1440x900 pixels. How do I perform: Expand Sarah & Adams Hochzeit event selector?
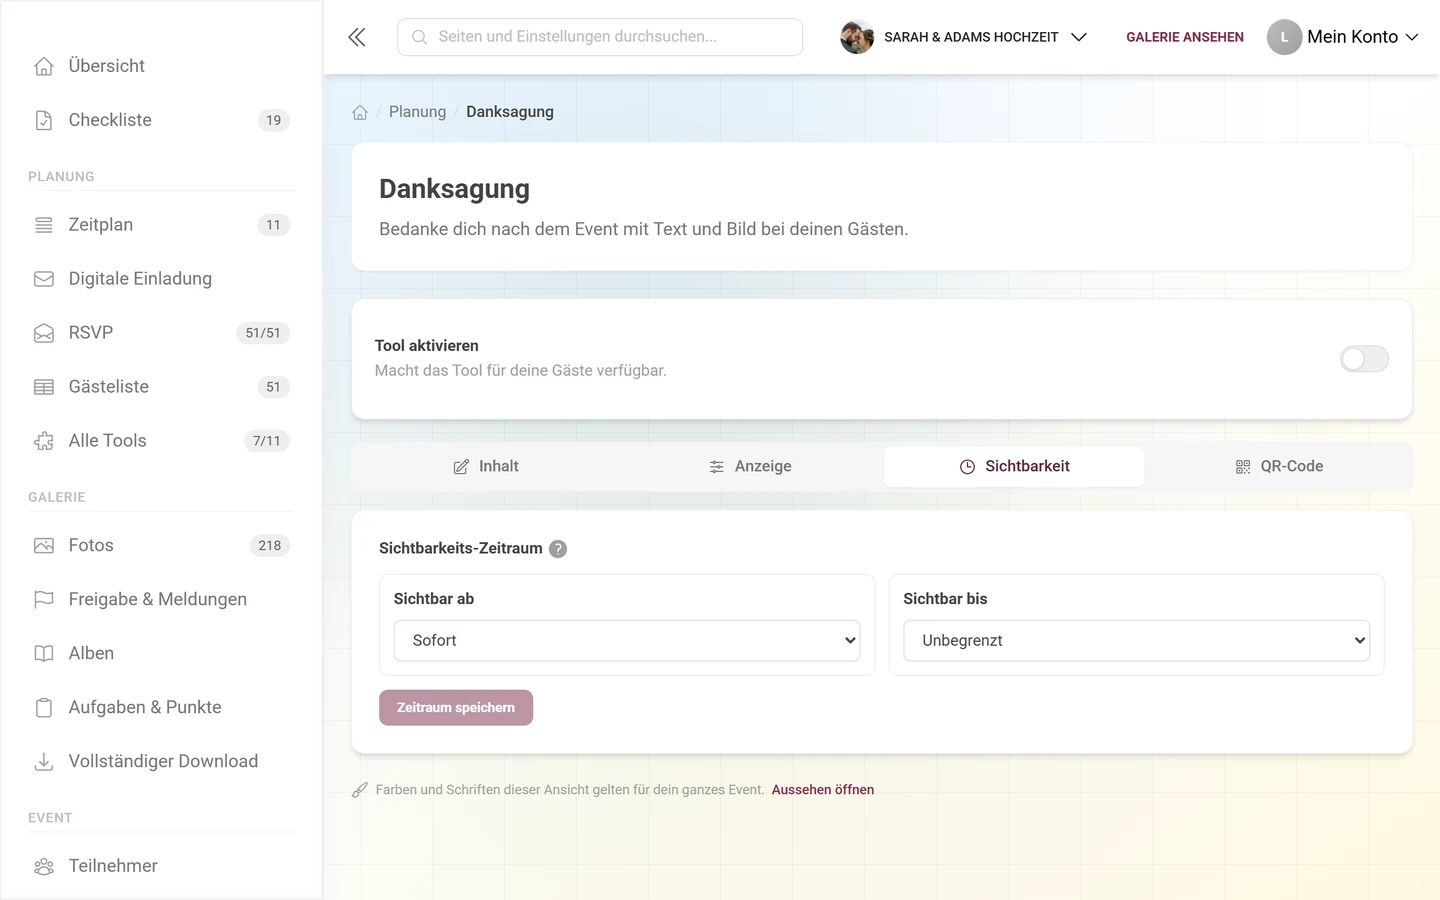tap(964, 37)
